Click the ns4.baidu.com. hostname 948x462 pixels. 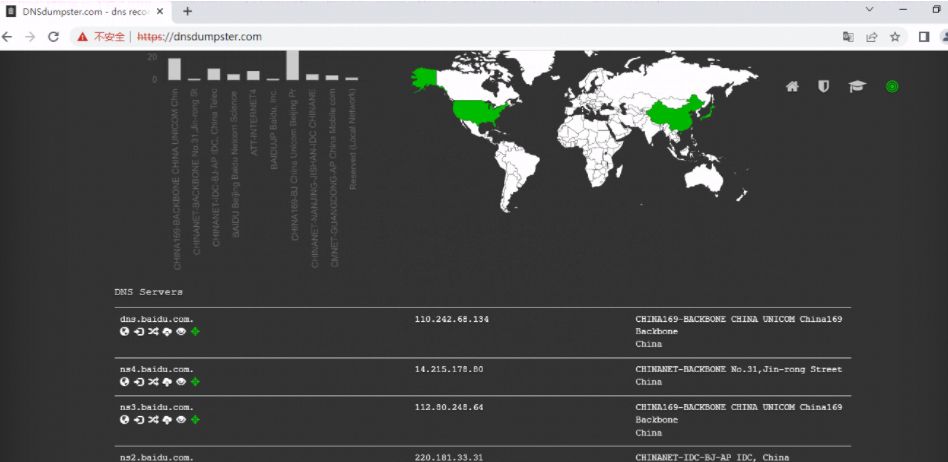pos(157,369)
